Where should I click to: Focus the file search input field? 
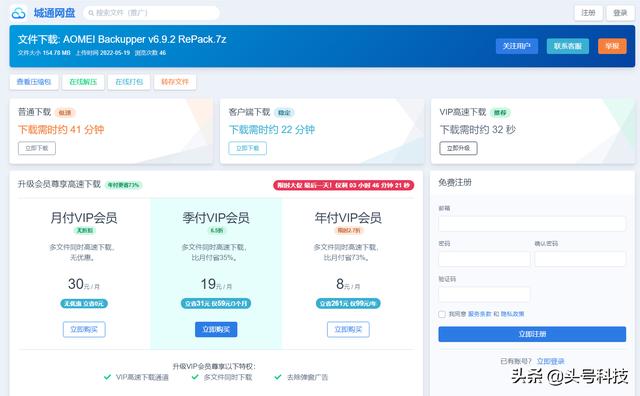tap(151, 13)
